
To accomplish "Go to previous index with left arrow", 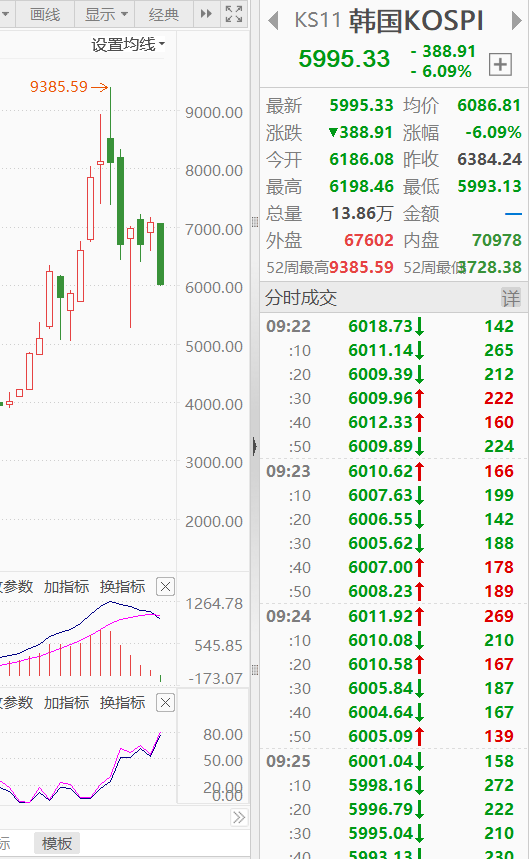I will [273, 21].
